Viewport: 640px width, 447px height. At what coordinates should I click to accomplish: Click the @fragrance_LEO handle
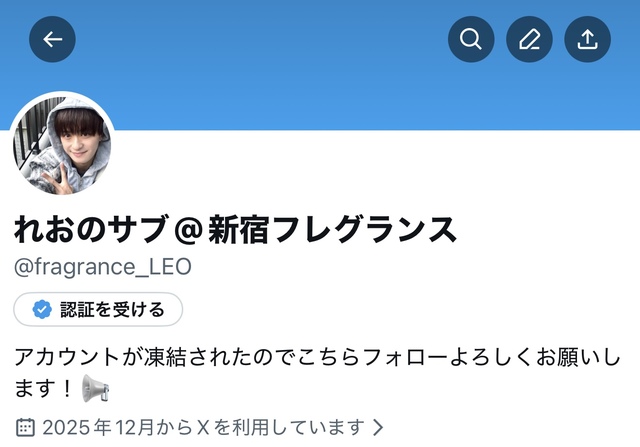102,267
